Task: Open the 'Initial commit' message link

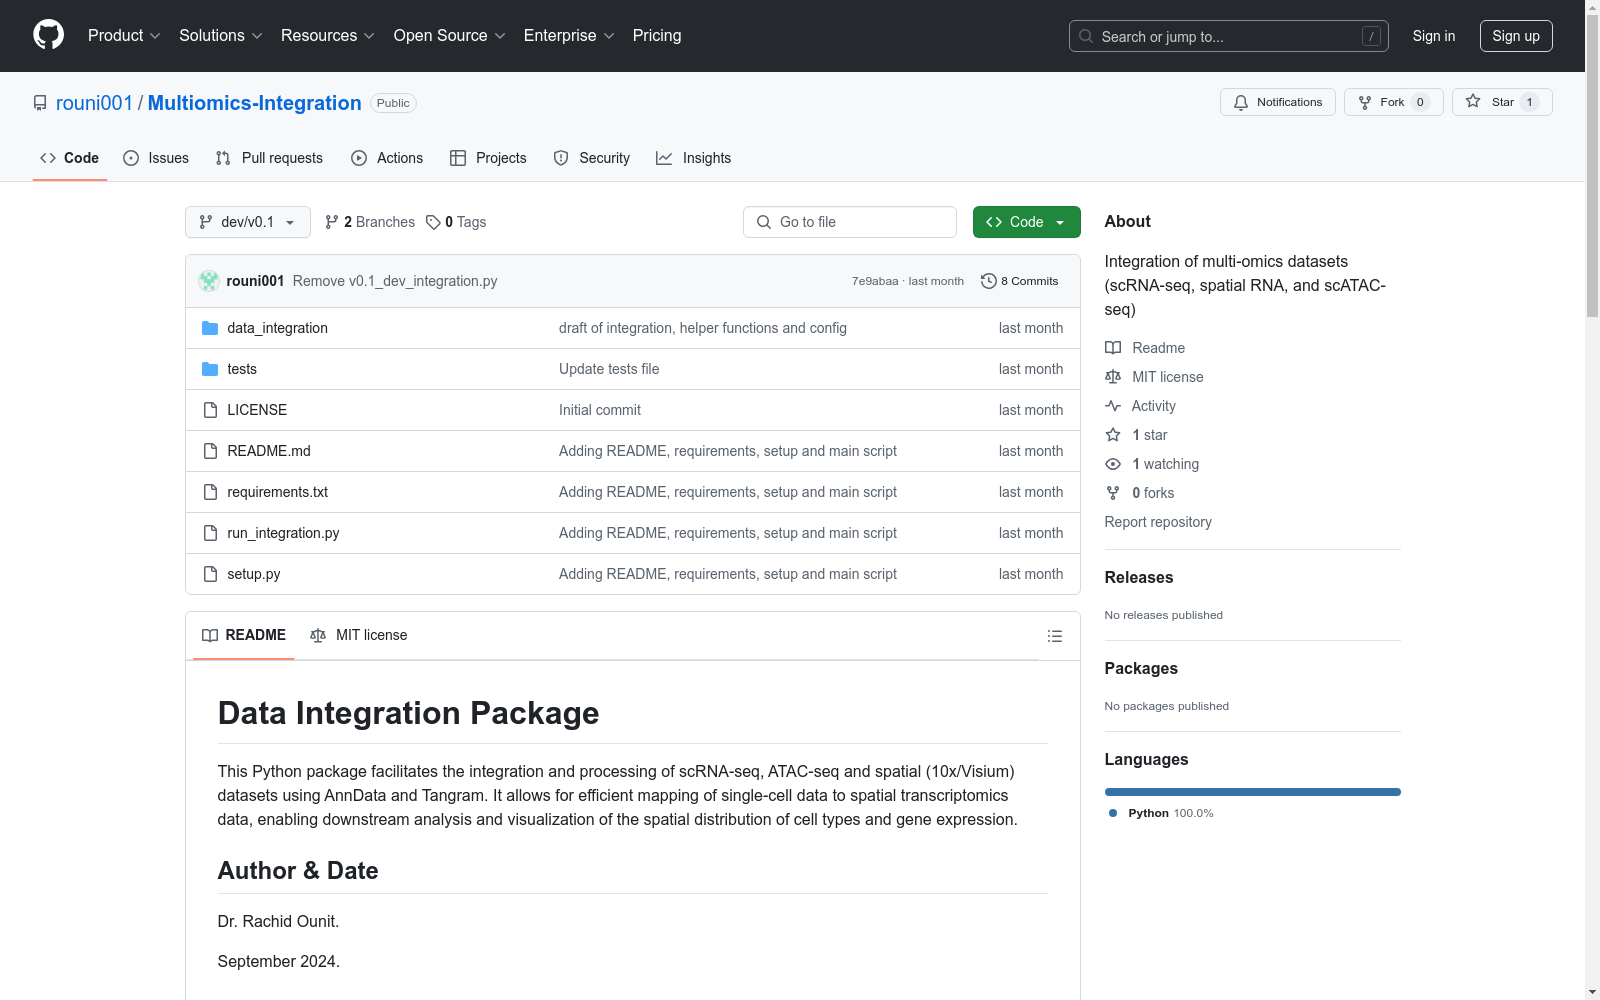Action: coord(600,410)
